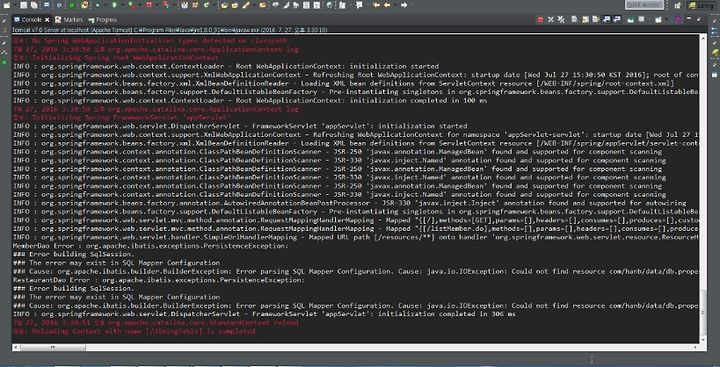Go back to previous edit location
Viewport: 720px width, 367px height.
(x=377, y=5)
